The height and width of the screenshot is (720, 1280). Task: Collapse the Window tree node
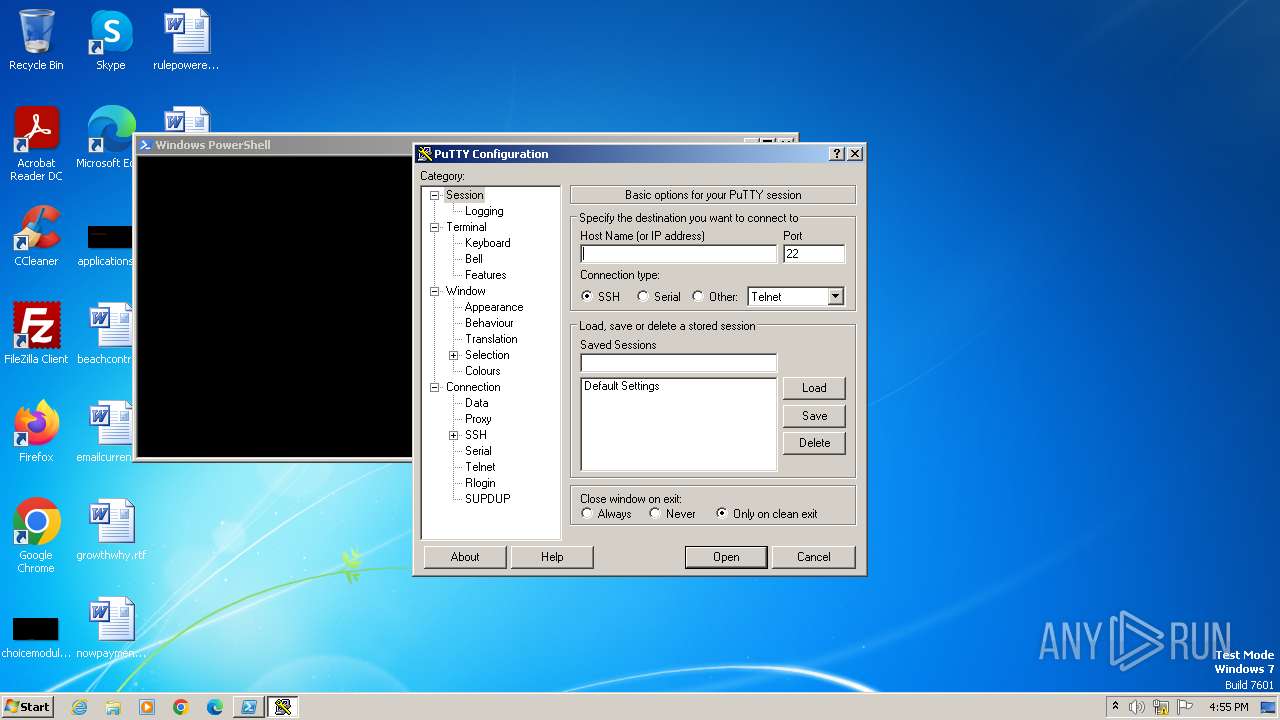(x=434, y=291)
